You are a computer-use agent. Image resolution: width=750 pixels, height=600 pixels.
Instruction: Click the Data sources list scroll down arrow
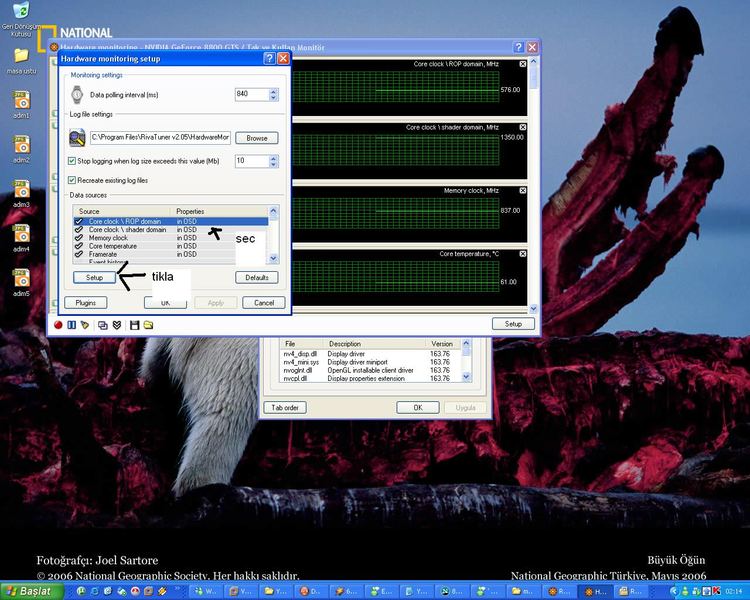pos(274,259)
